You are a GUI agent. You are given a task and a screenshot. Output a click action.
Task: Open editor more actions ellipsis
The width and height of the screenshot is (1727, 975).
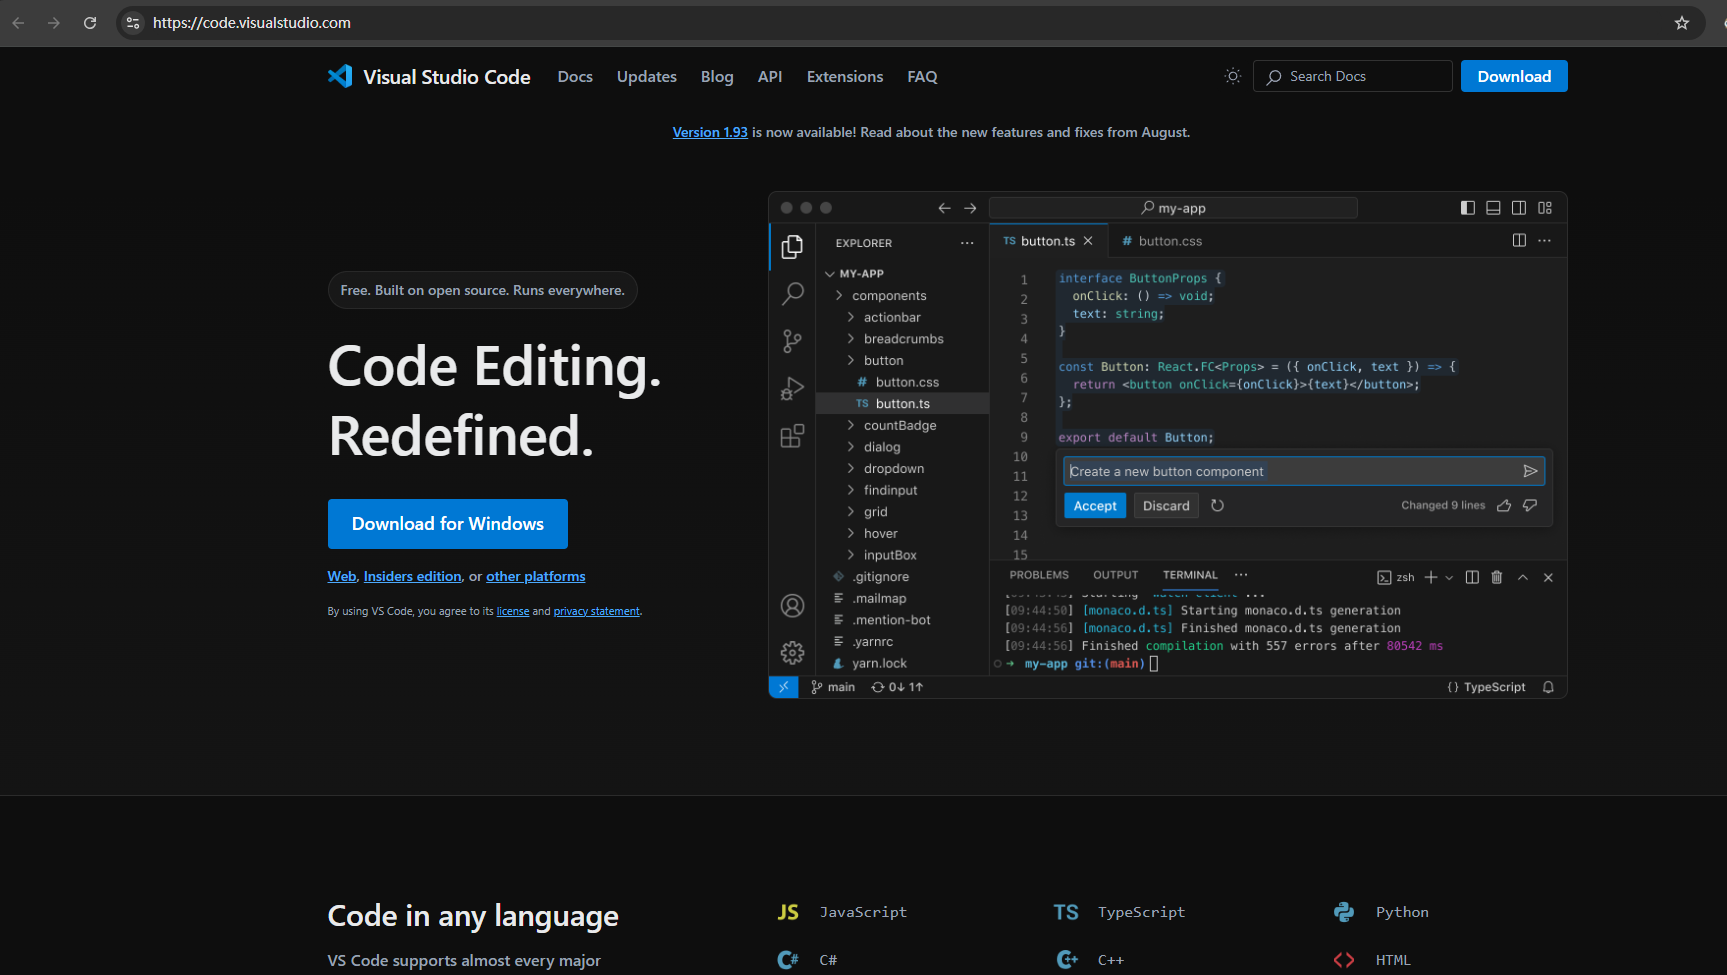1545,240
